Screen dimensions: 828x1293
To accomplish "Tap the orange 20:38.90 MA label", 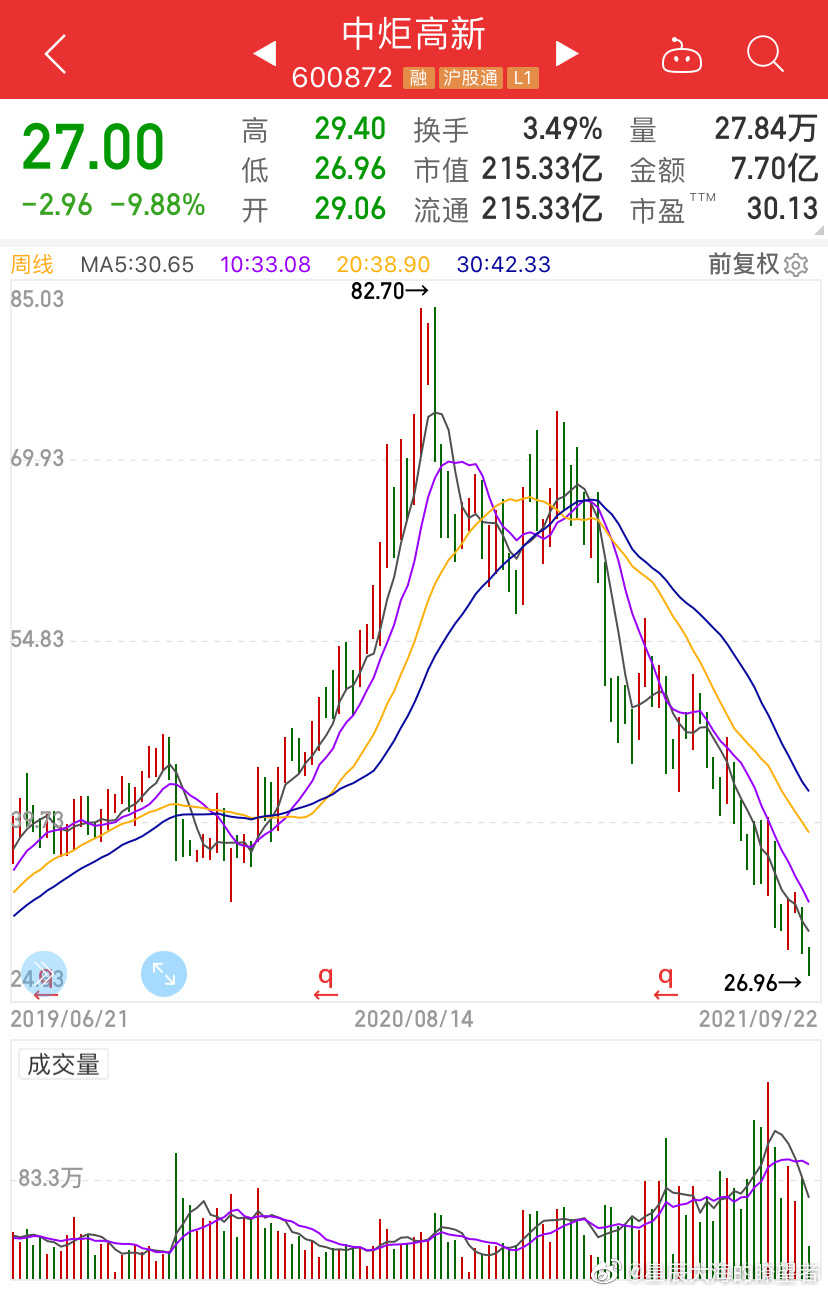I will (383, 265).
